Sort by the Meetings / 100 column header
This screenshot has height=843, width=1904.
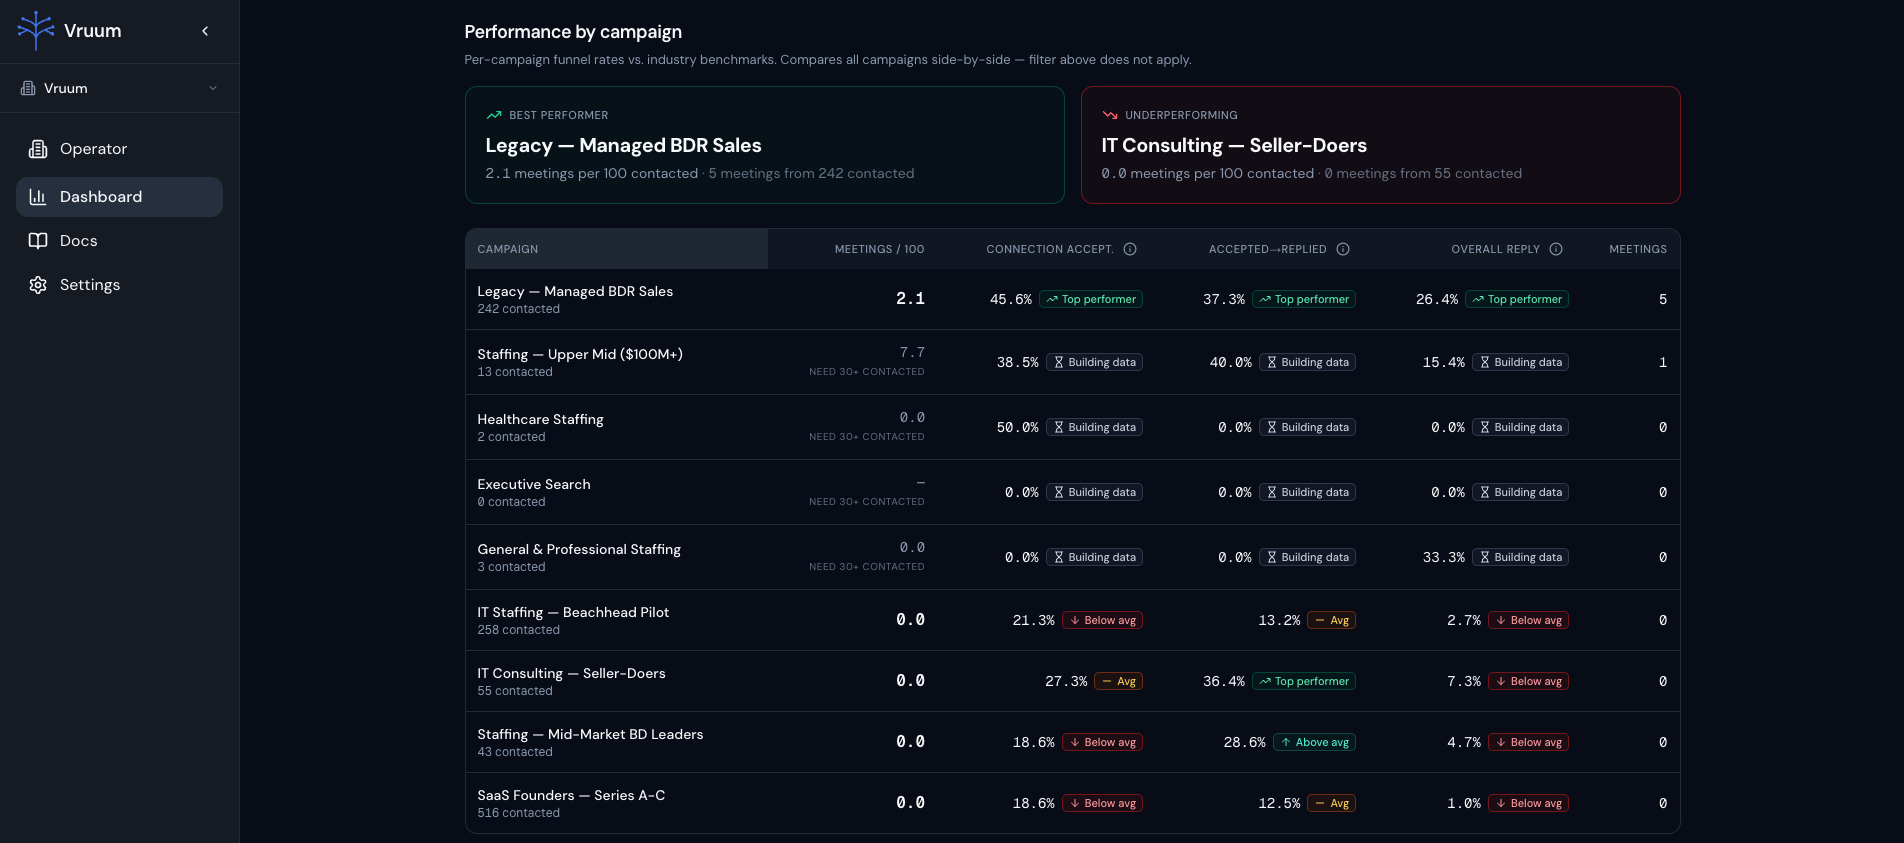(879, 249)
